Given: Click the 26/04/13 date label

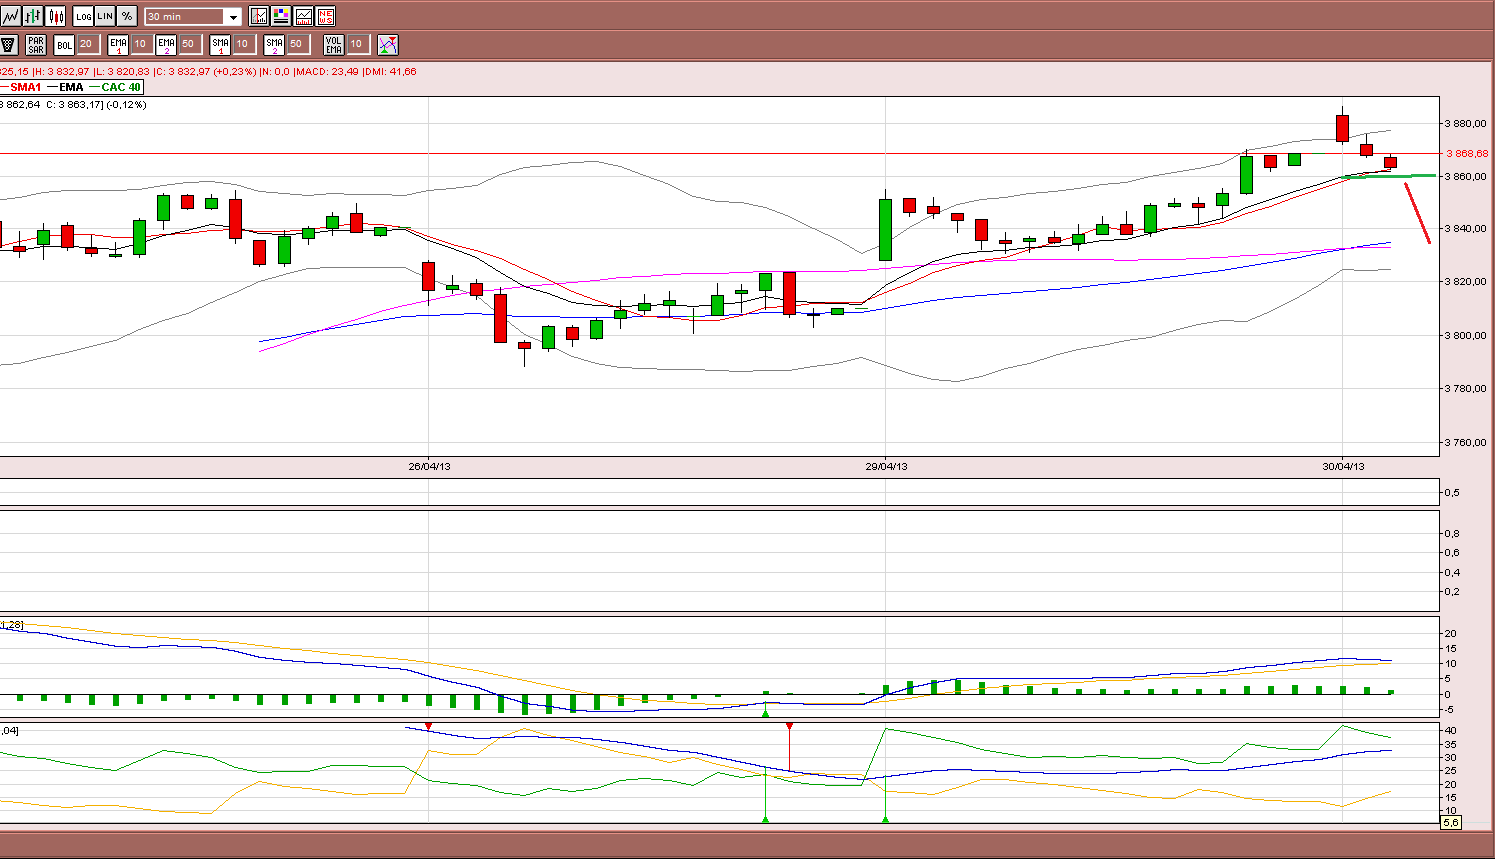Looking at the screenshot, I should [x=429, y=466].
